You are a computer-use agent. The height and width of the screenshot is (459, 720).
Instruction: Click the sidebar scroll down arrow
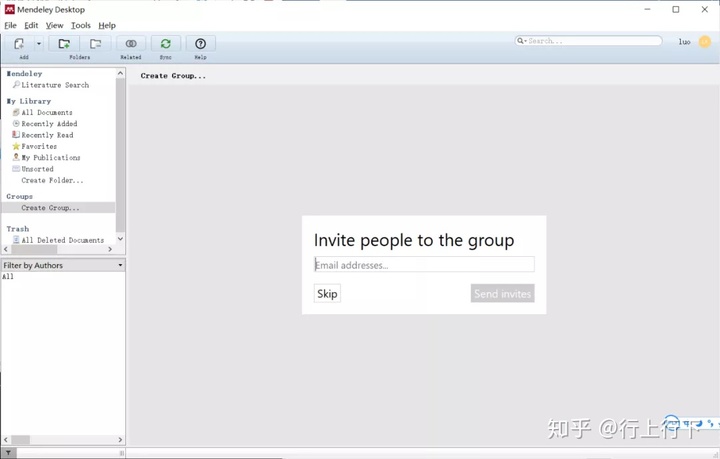[x=120, y=239]
